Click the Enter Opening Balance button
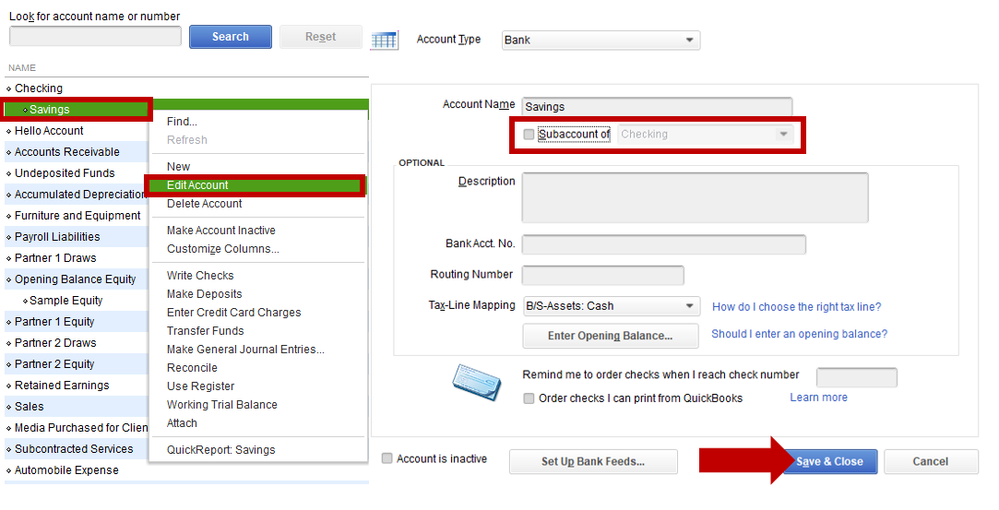The width and height of the screenshot is (999, 510). click(610, 336)
